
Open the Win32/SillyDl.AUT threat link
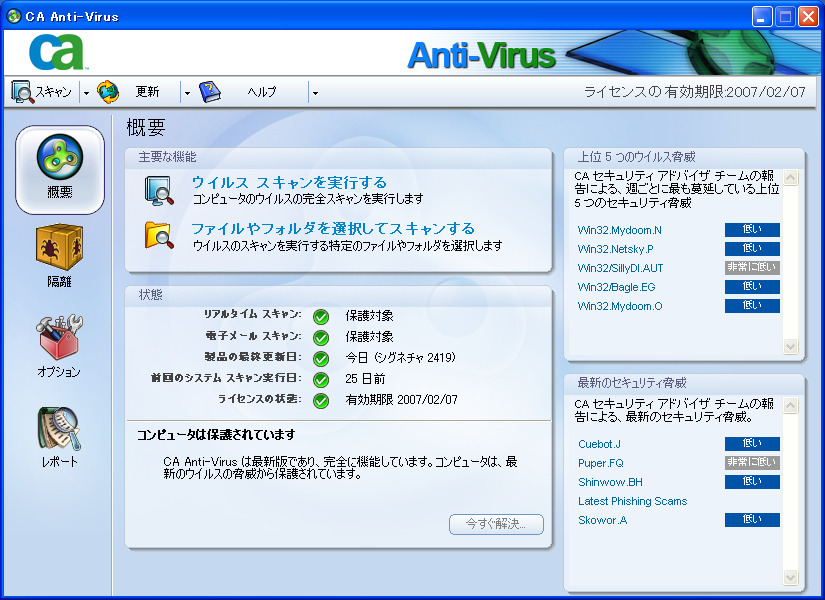coord(620,268)
